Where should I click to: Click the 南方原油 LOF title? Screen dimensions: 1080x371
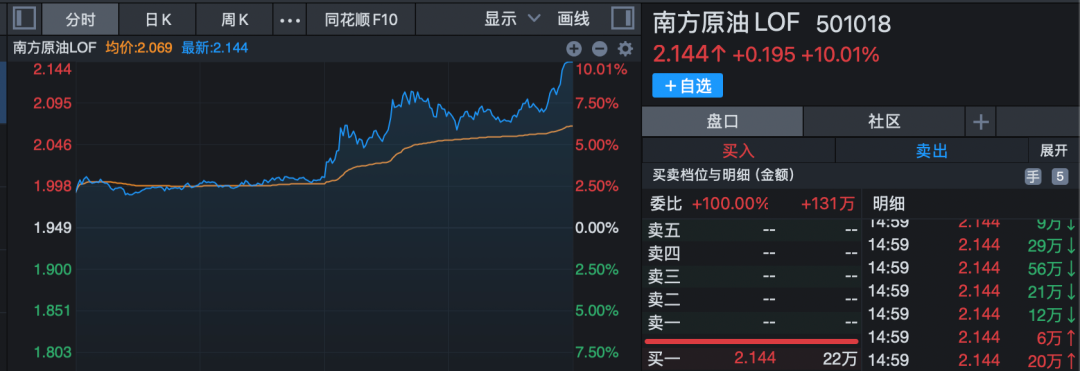point(727,23)
